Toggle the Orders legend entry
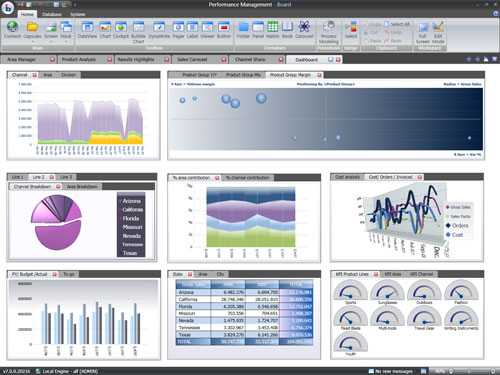This screenshot has width=500, height=375. point(457,226)
